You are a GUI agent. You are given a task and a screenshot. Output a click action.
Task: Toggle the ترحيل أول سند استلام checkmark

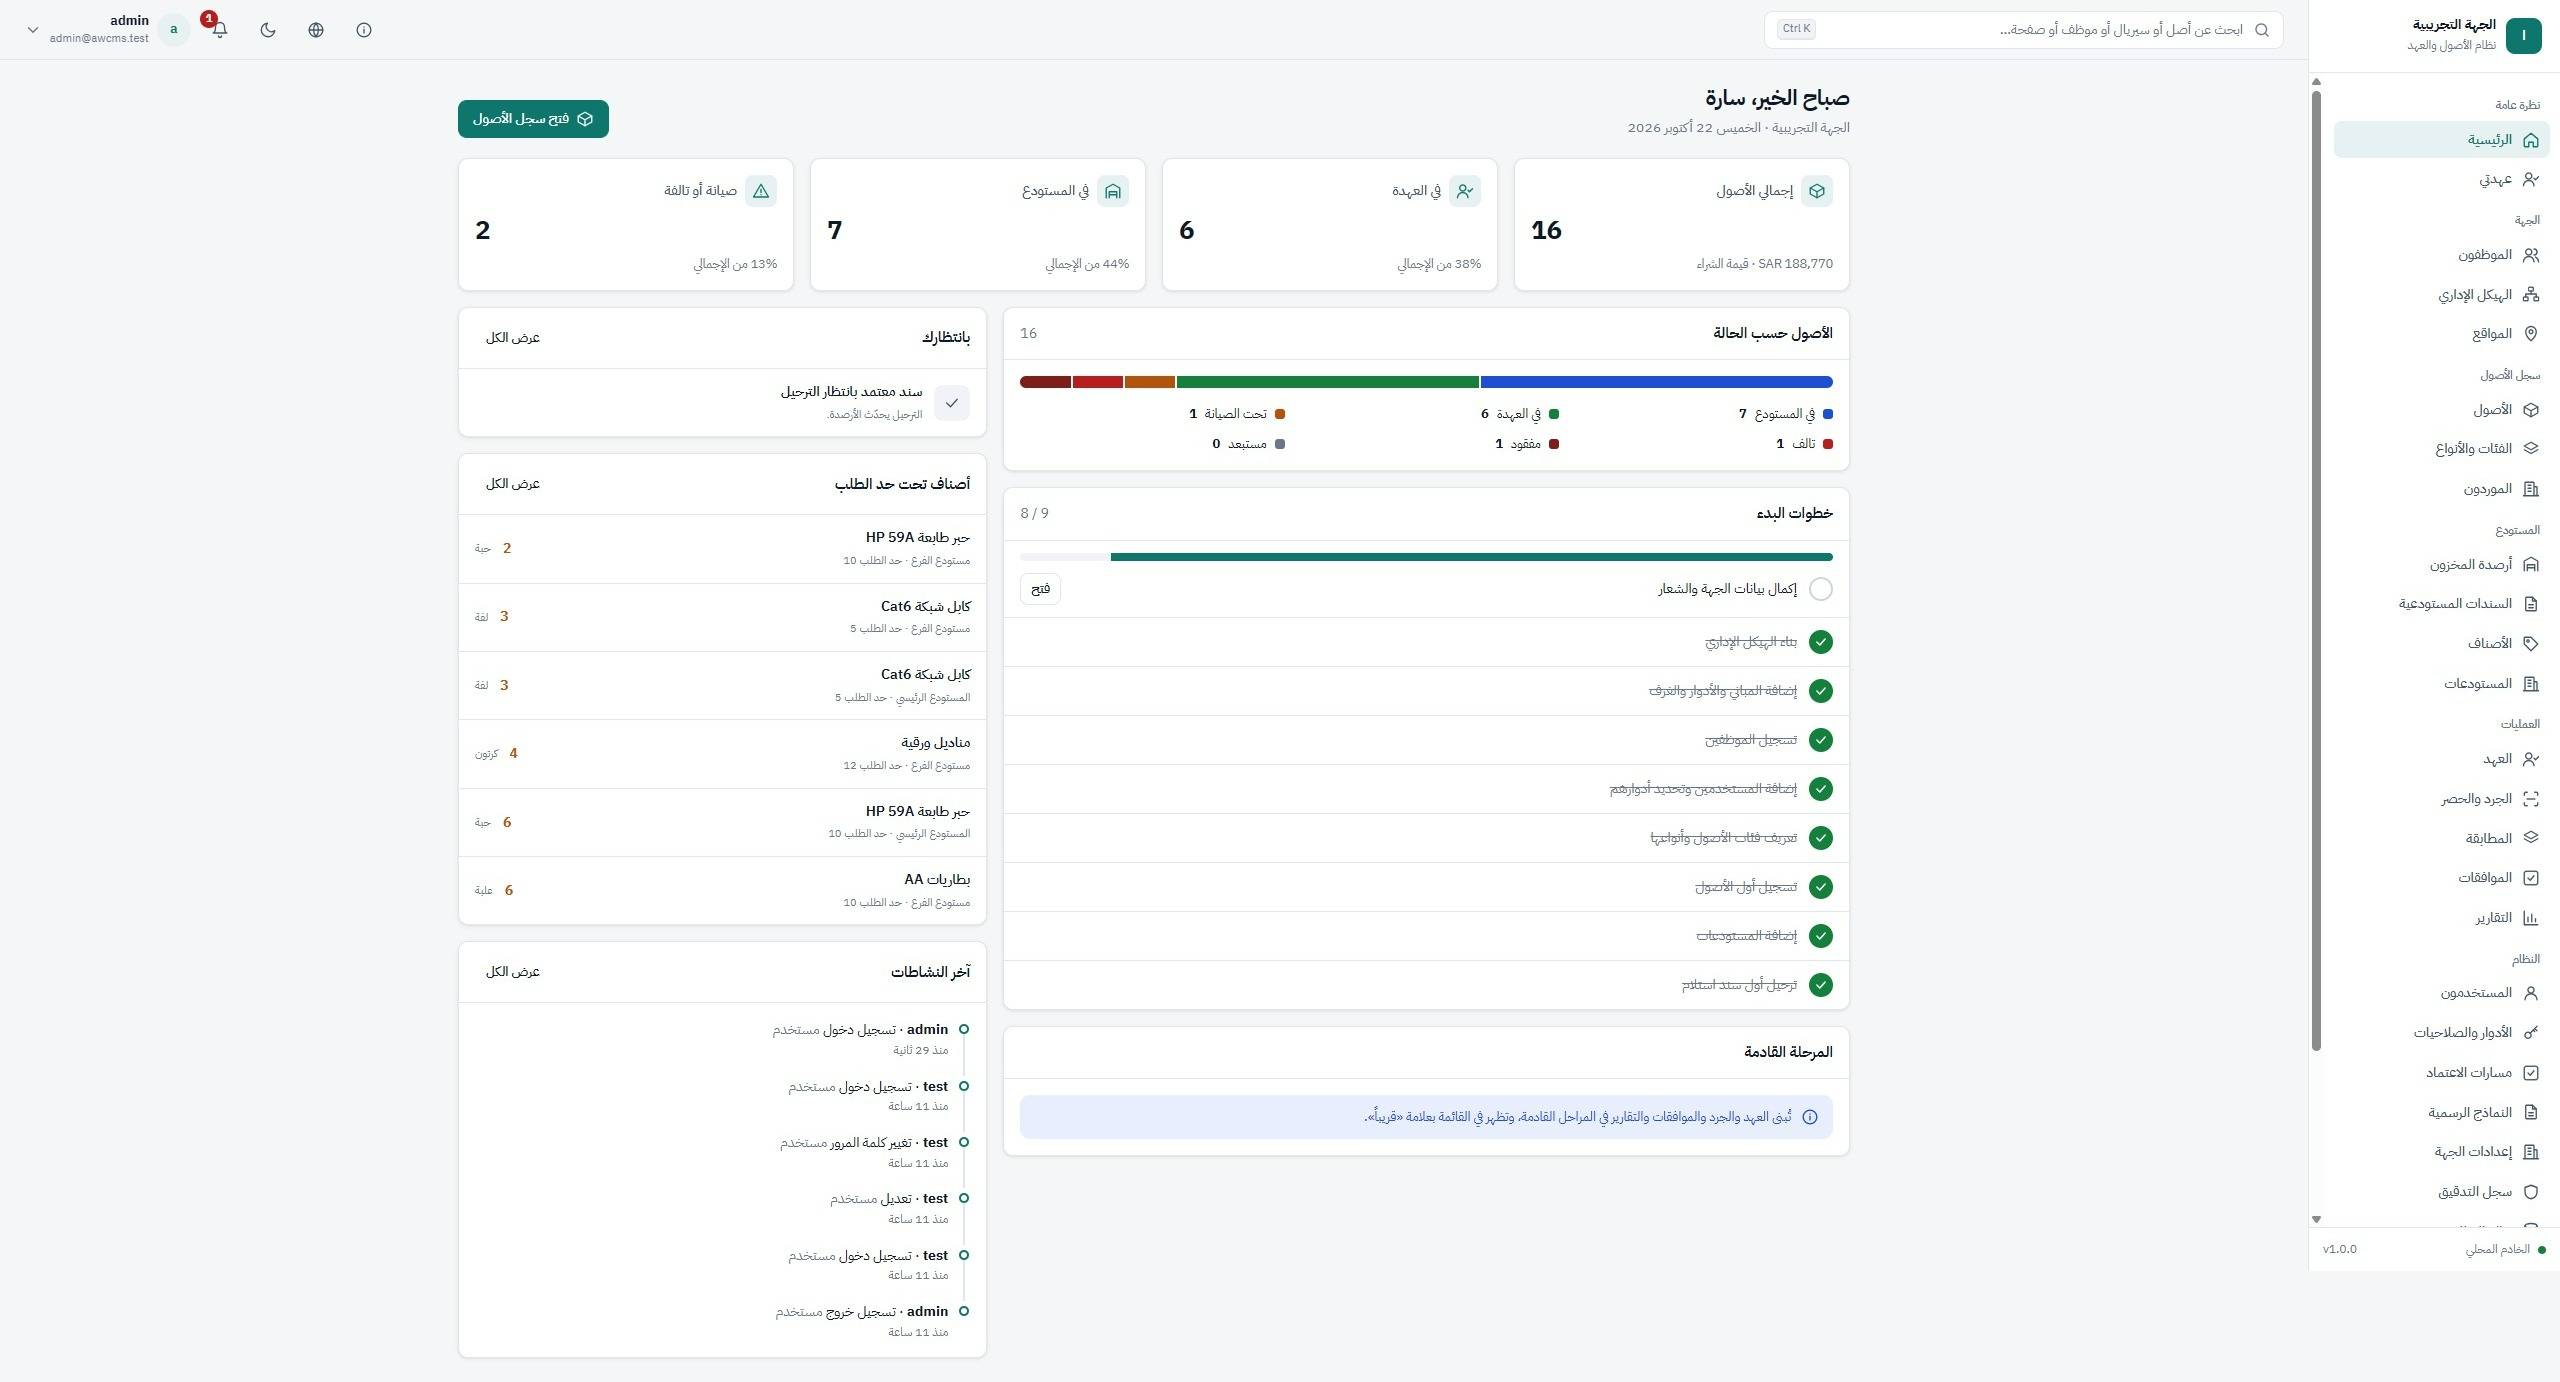coord(1821,985)
